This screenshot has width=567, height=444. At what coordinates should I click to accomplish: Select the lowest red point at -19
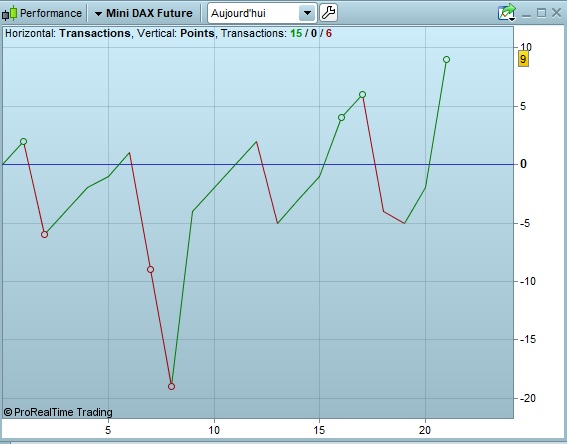coord(171,387)
